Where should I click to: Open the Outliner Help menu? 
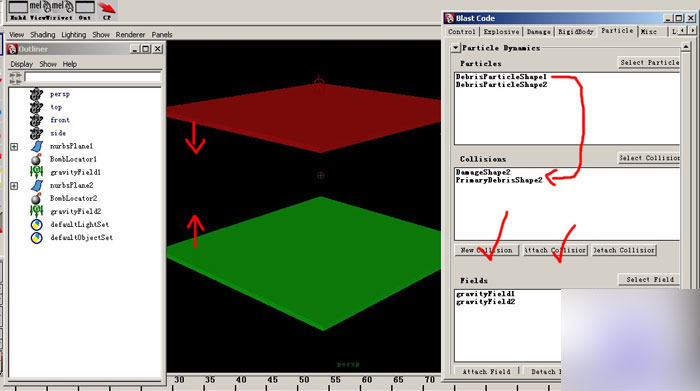70,64
